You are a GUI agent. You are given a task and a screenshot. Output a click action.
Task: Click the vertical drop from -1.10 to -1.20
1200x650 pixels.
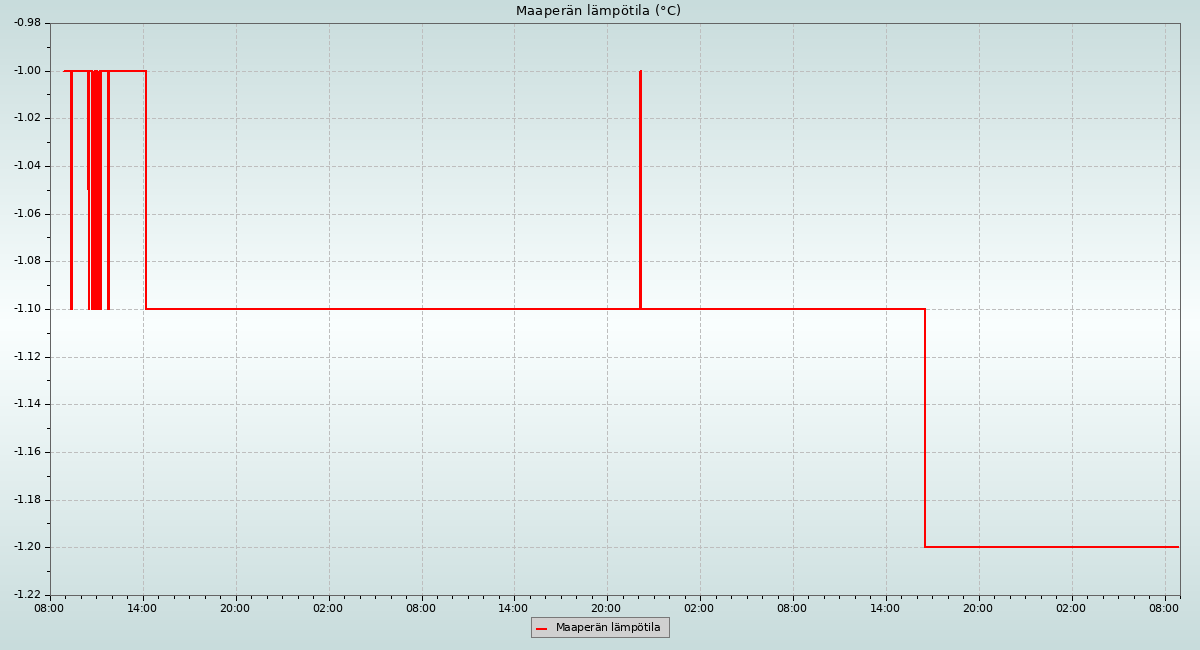925,428
